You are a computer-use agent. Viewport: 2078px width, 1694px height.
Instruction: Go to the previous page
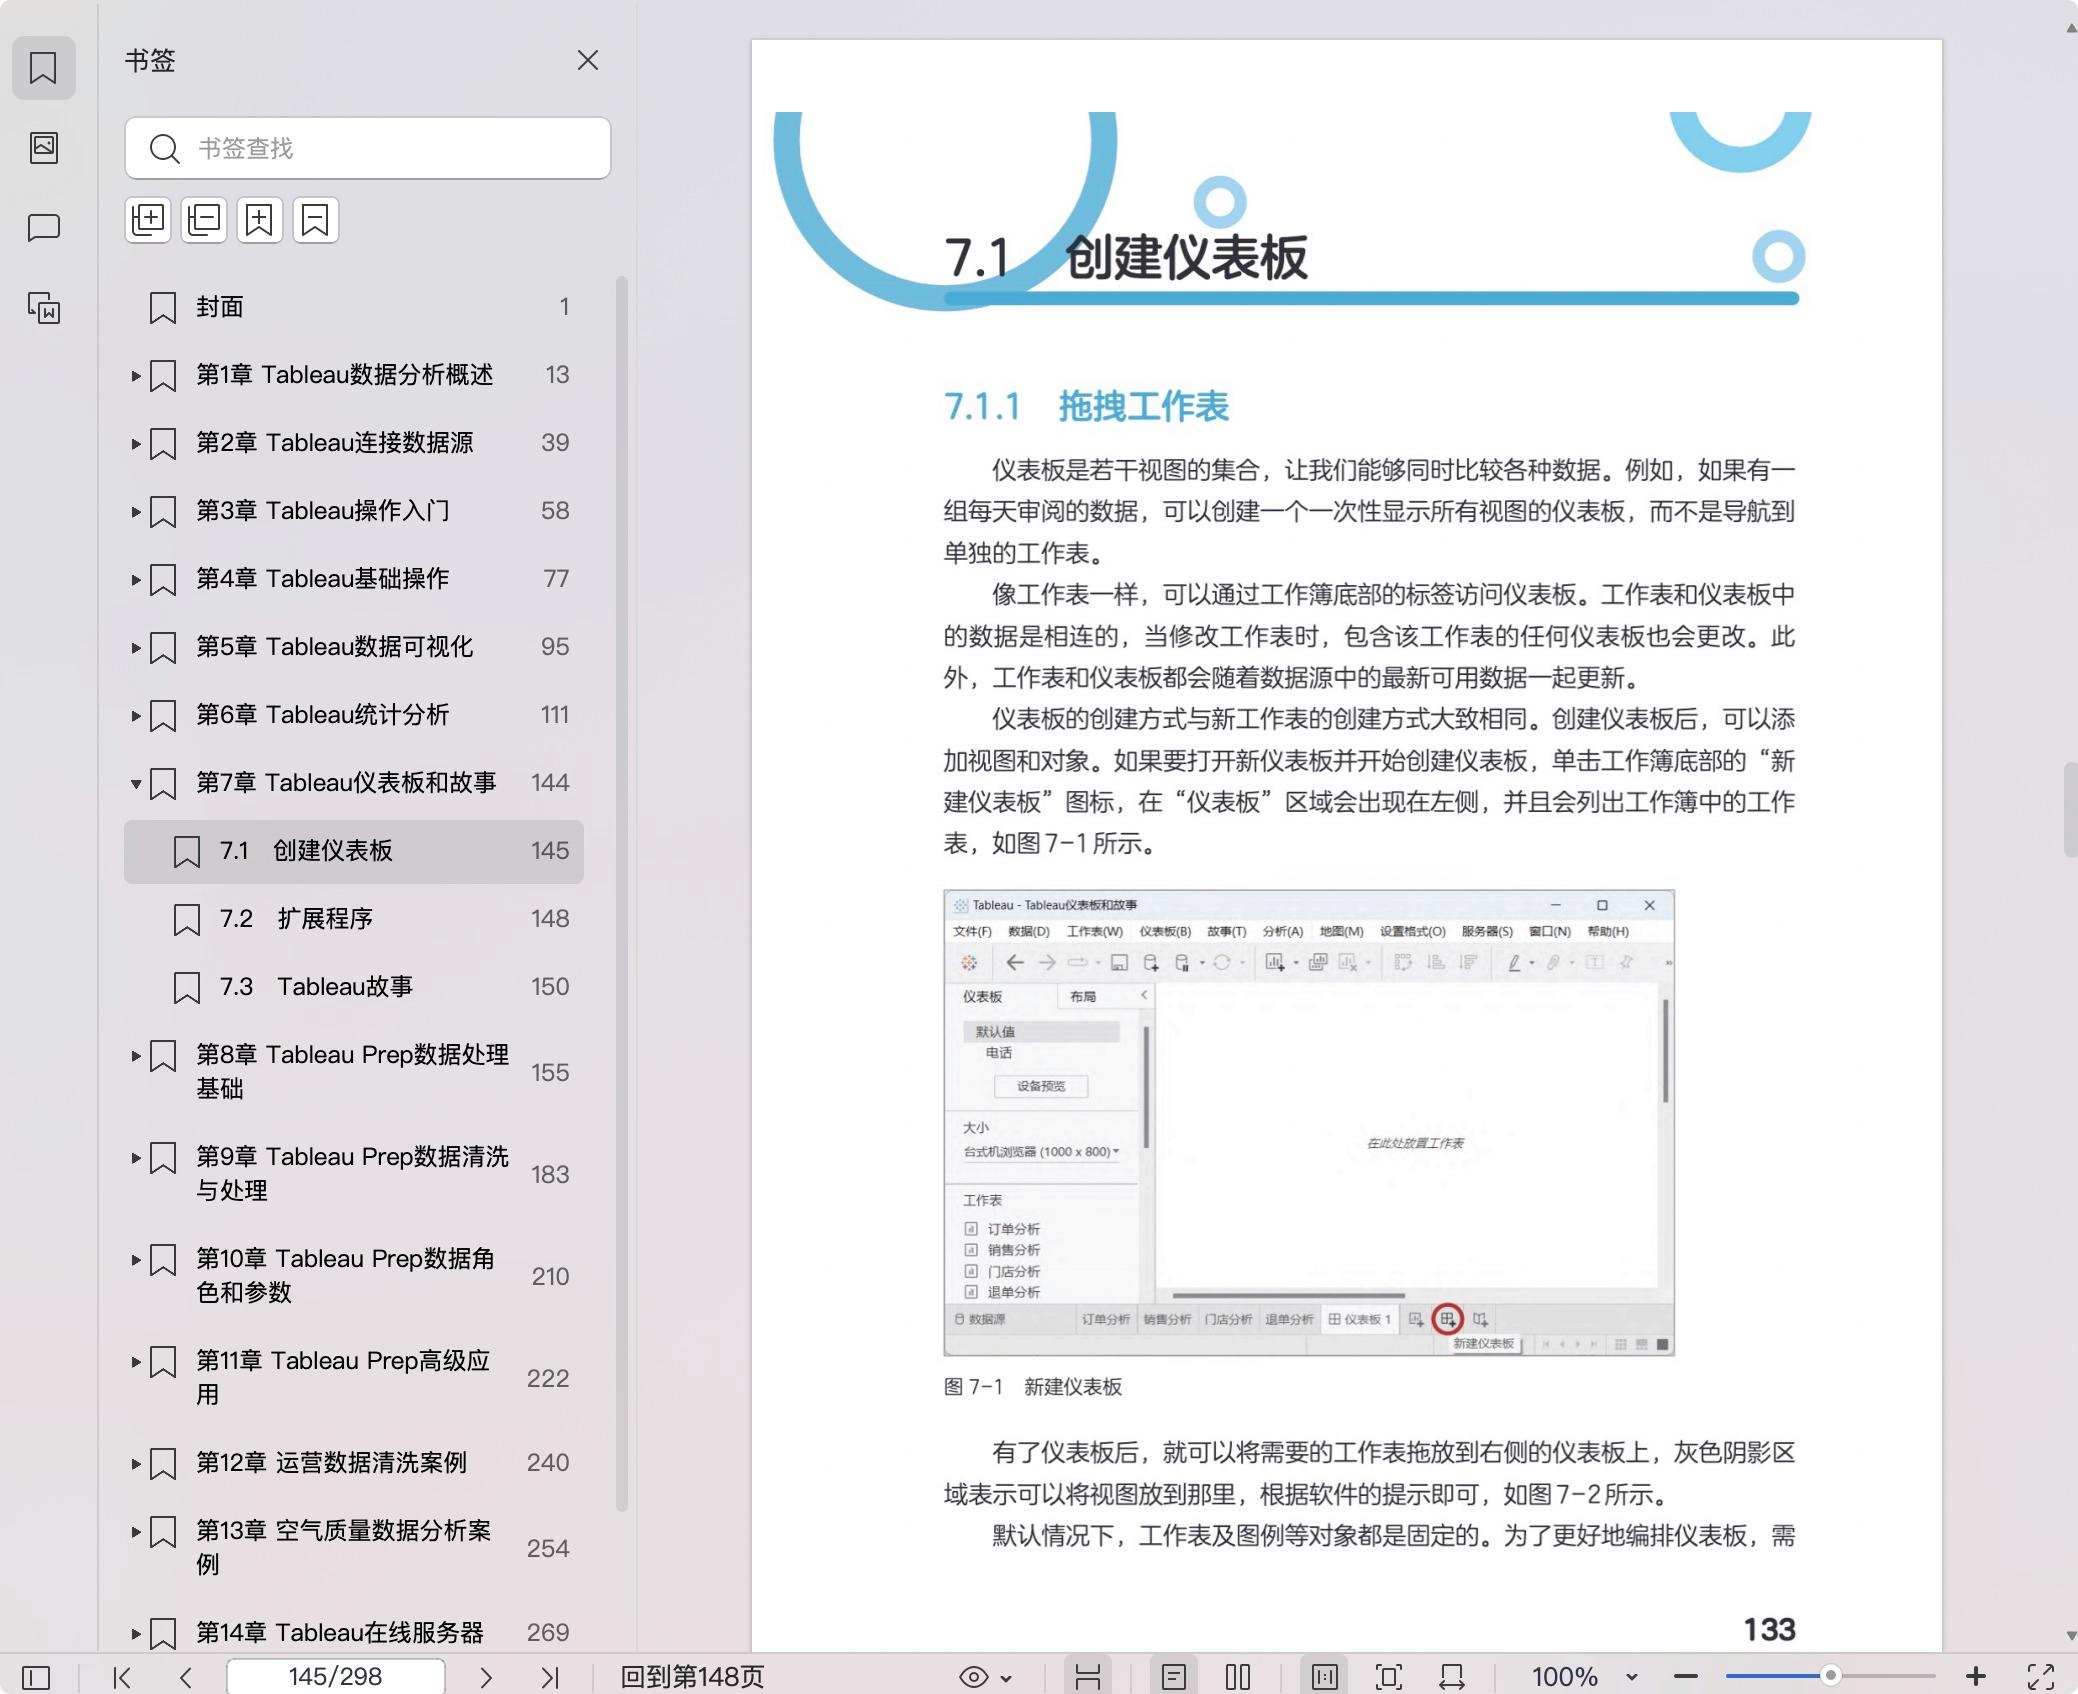coord(186,1677)
